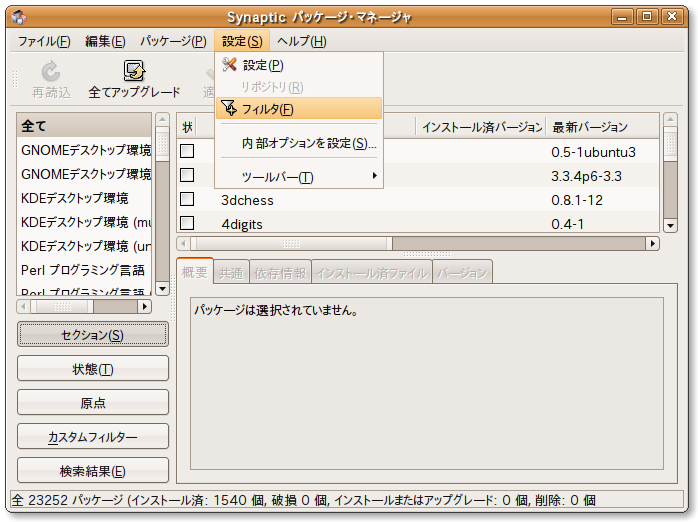Click the 4digits package name
The height and width of the screenshot is (522, 698).
[242, 224]
